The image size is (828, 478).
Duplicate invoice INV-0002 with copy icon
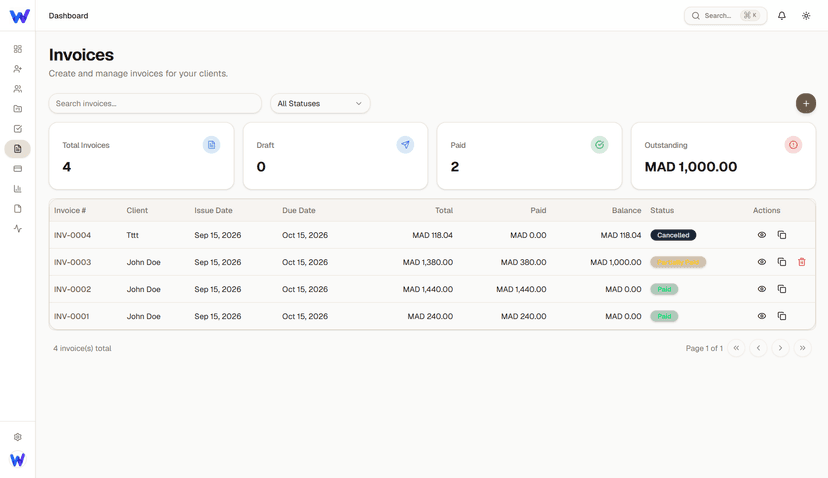782,289
